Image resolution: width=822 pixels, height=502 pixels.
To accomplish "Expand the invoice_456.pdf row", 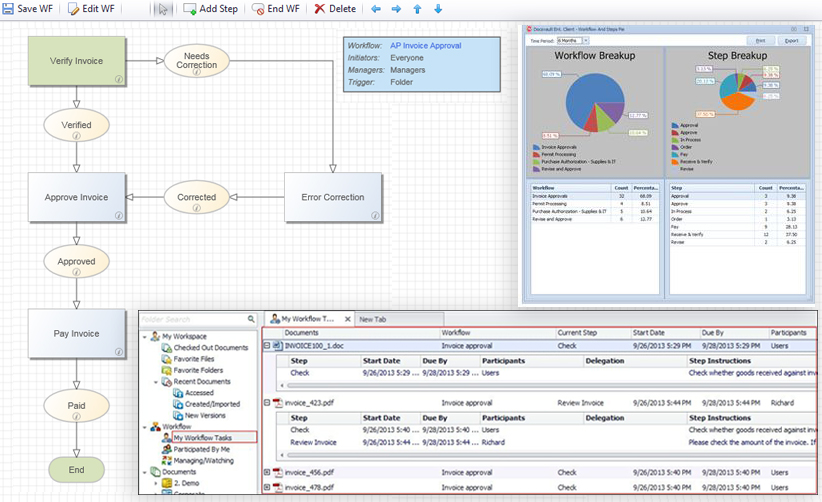I will coord(267,472).
